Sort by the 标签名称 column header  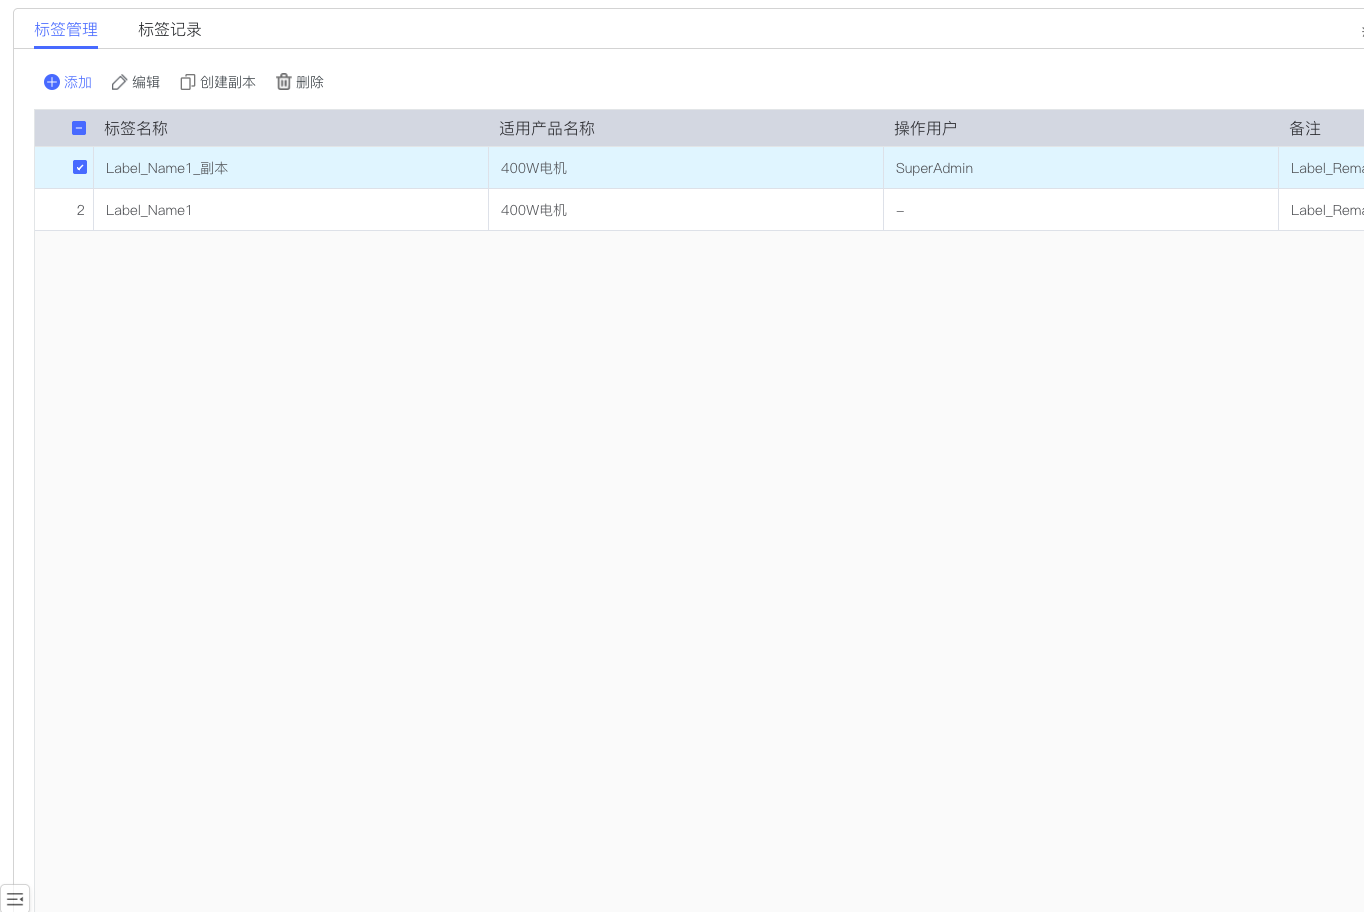pyautogui.click(x=136, y=128)
